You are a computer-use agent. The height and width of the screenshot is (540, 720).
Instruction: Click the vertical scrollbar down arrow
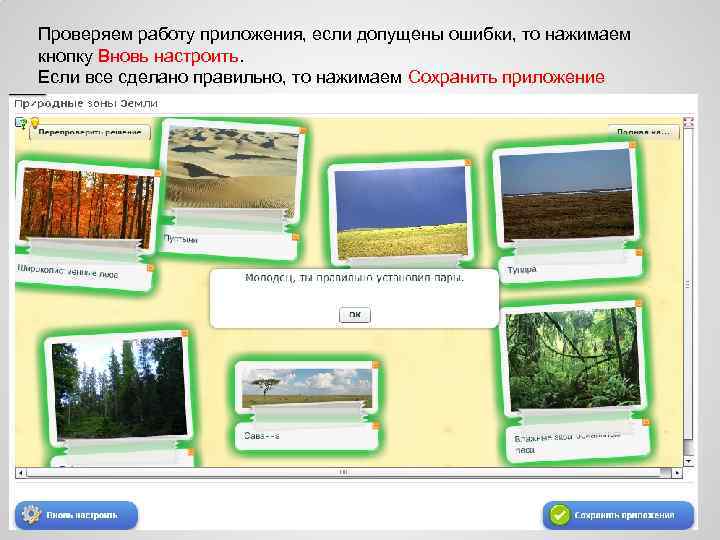point(688,461)
